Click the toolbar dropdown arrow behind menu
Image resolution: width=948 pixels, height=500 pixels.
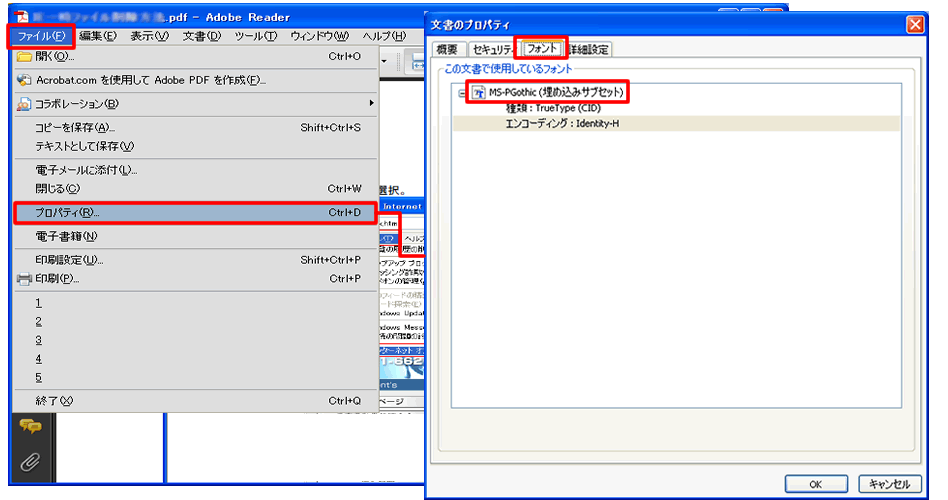point(385,61)
